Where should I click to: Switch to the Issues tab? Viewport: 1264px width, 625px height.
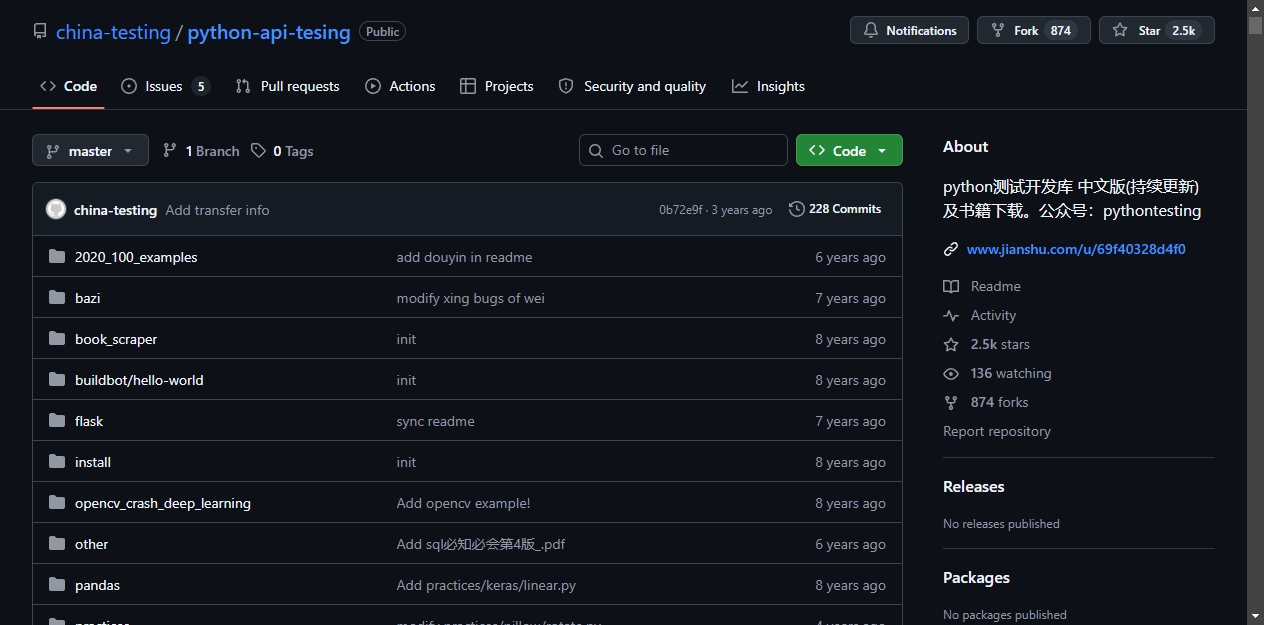[165, 86]
